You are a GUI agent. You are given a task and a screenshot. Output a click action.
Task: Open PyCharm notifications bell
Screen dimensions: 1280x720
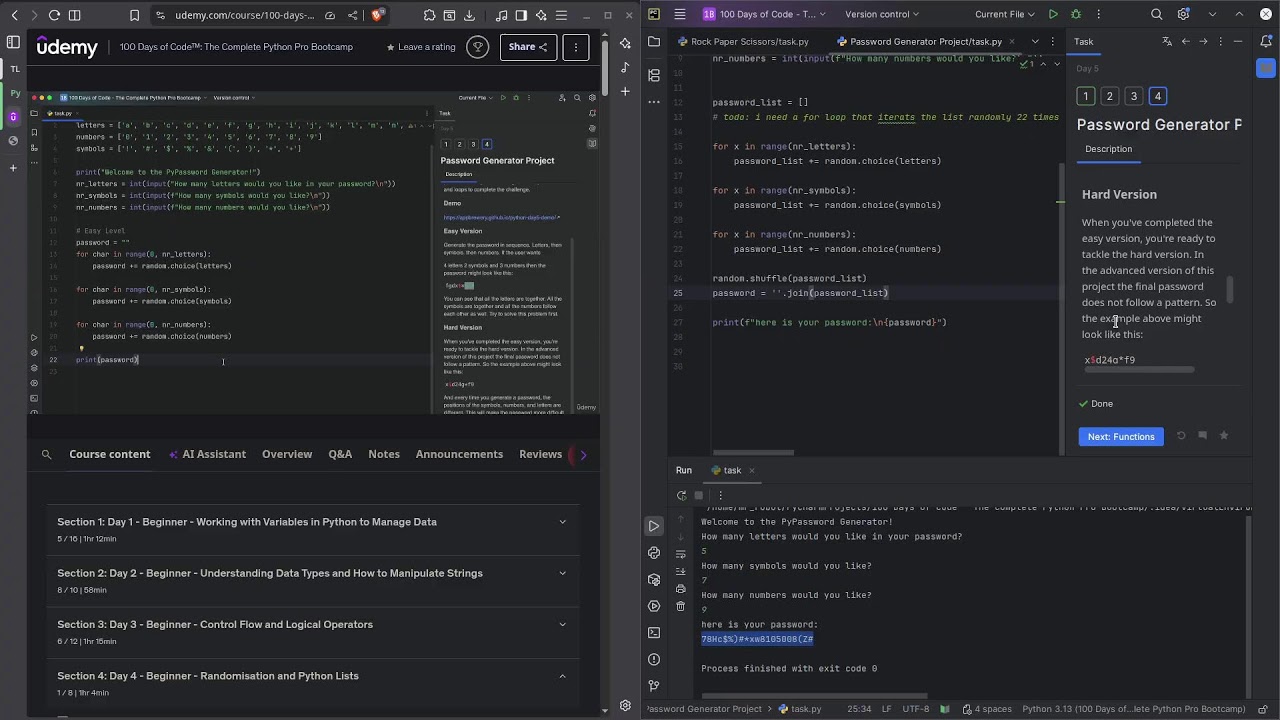(x=1266, y=41)
